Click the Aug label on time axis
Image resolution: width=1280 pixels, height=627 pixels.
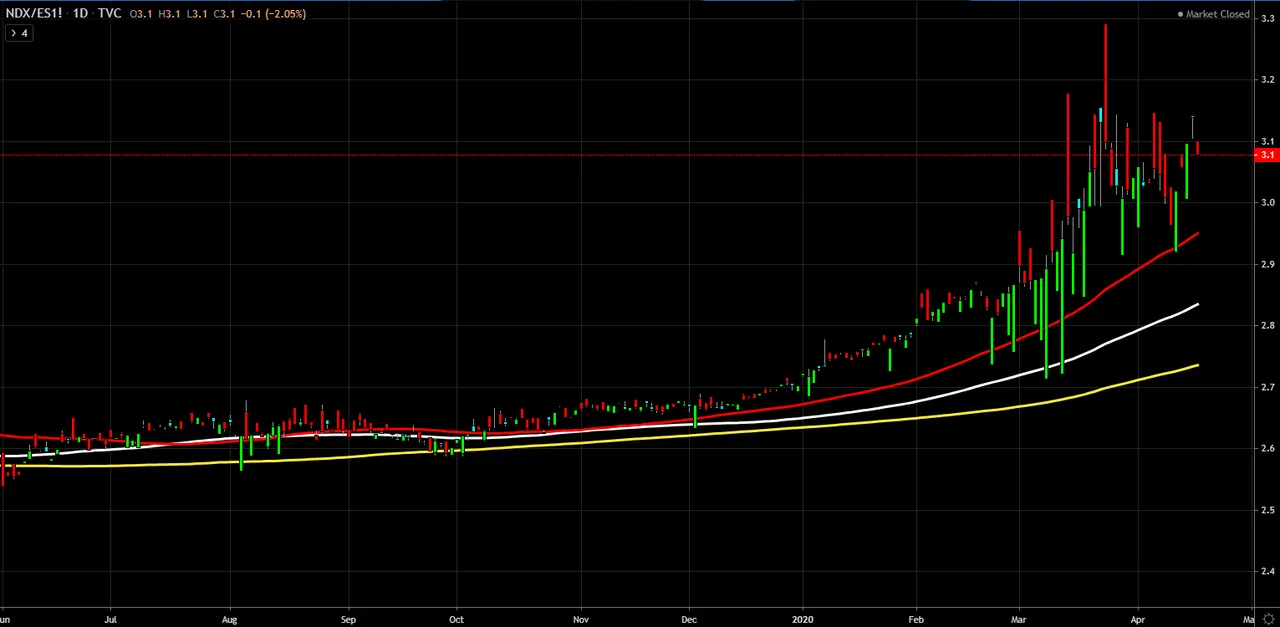(231, 618)
